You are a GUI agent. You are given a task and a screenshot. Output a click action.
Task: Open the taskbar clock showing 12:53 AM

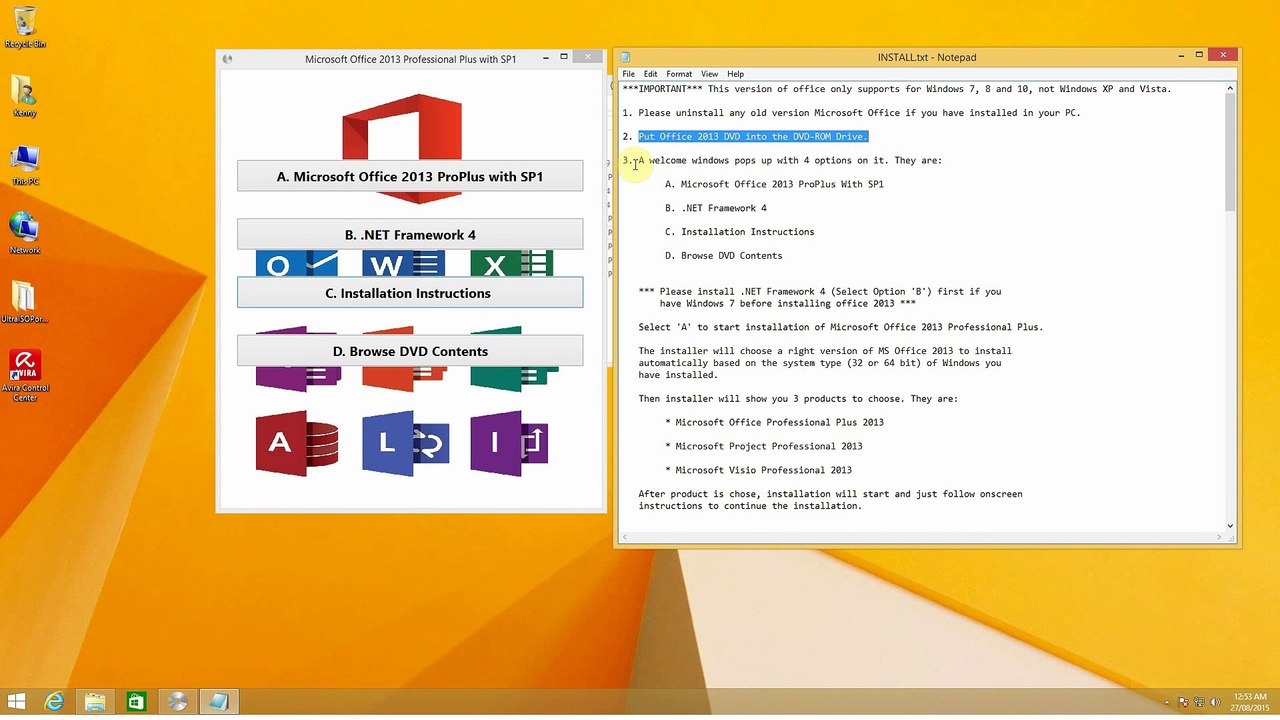click(1250, 702)
